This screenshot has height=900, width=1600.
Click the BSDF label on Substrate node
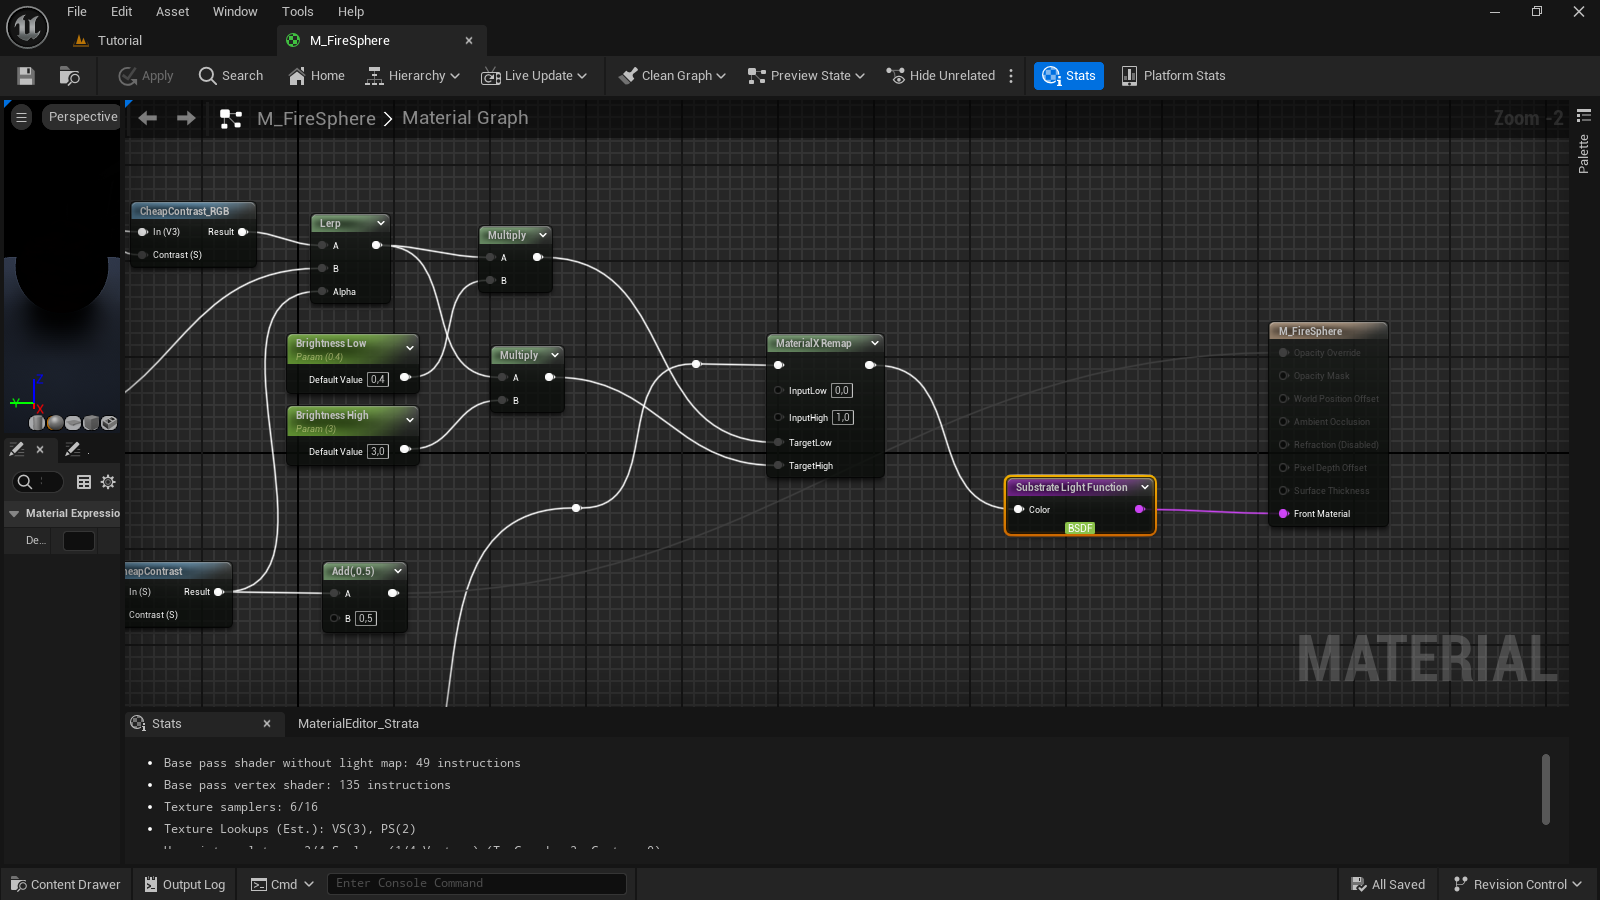click(1080, 528)
